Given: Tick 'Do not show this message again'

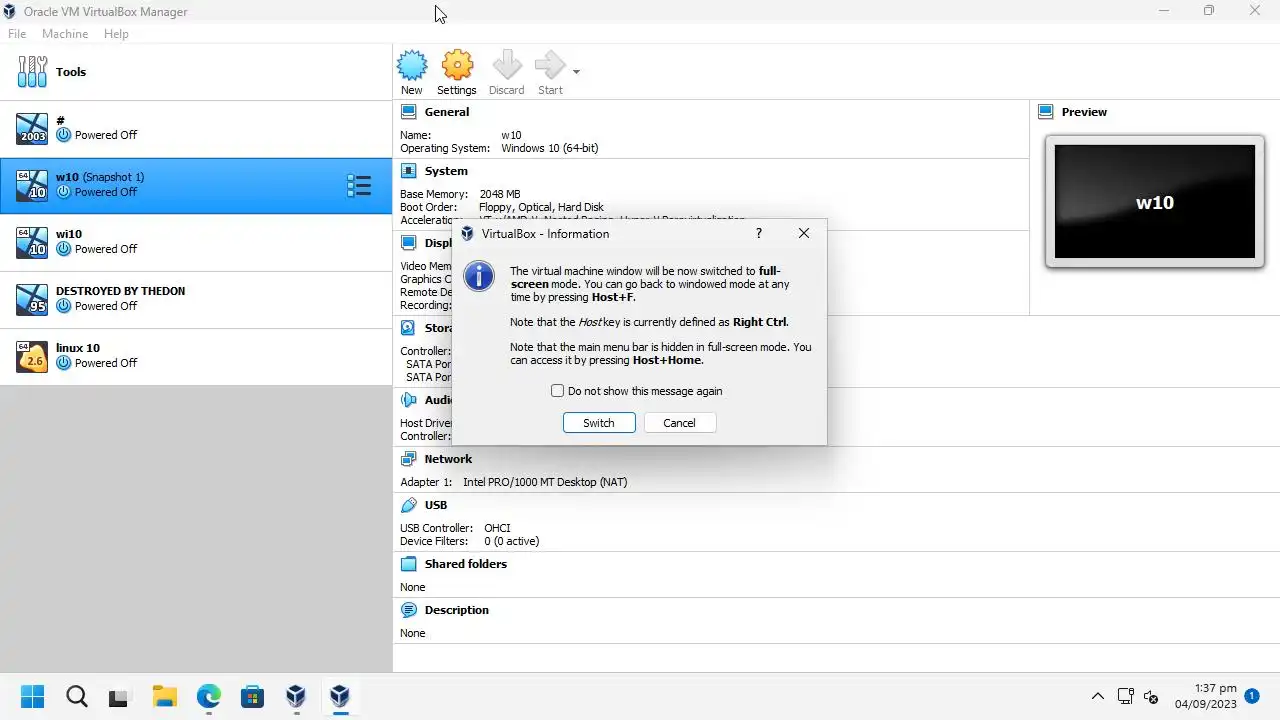Looking at the screenshot, I should 558,391.
